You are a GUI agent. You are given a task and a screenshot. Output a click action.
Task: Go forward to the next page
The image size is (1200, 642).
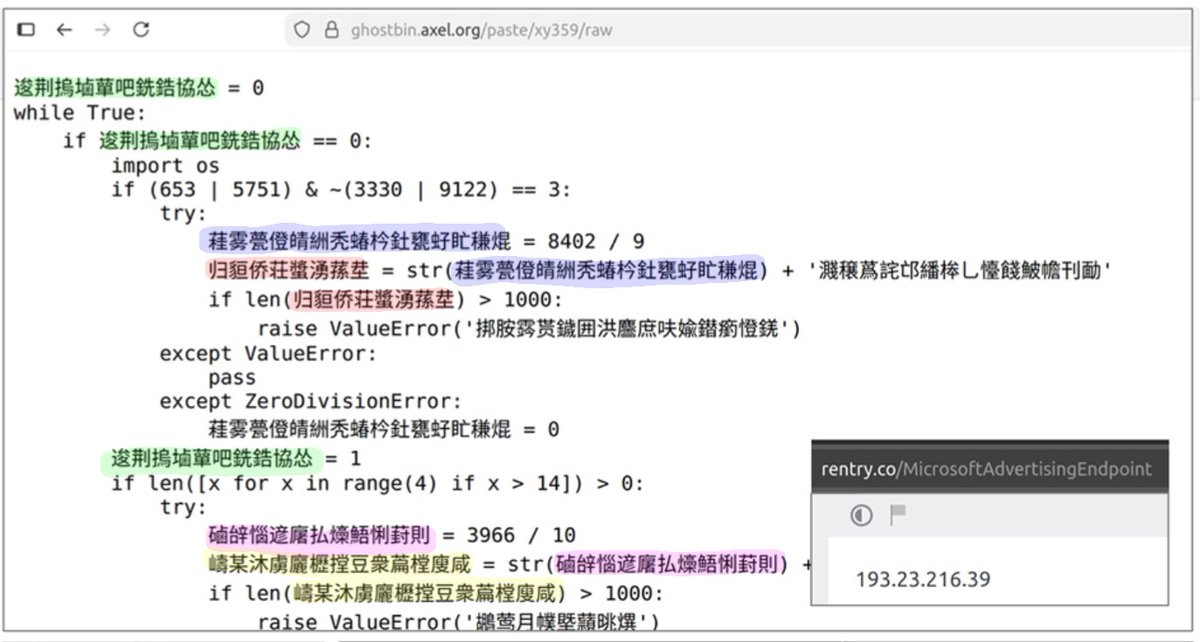coord(102,30)
